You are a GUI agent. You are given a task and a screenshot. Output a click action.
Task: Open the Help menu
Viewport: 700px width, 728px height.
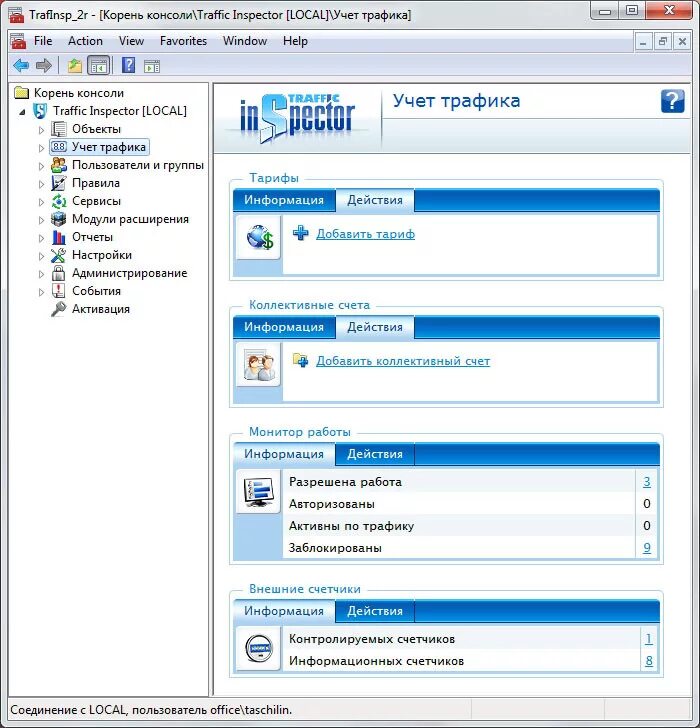click(295, 41)
